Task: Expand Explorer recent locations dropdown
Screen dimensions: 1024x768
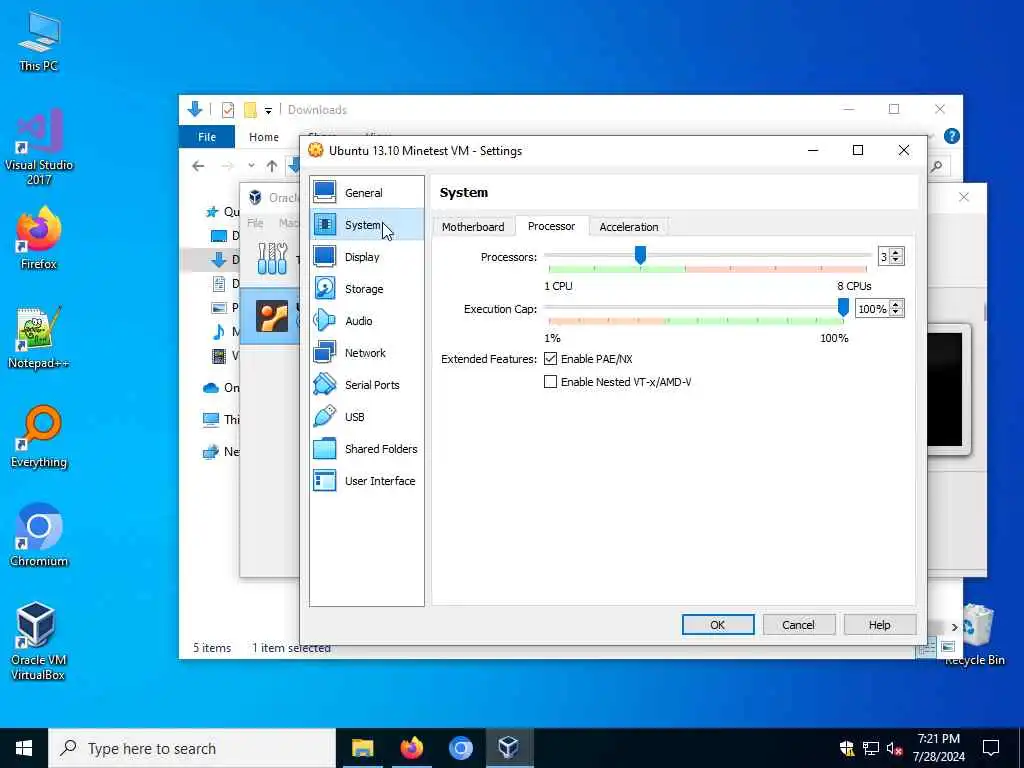Action: [x=251, y=166]
